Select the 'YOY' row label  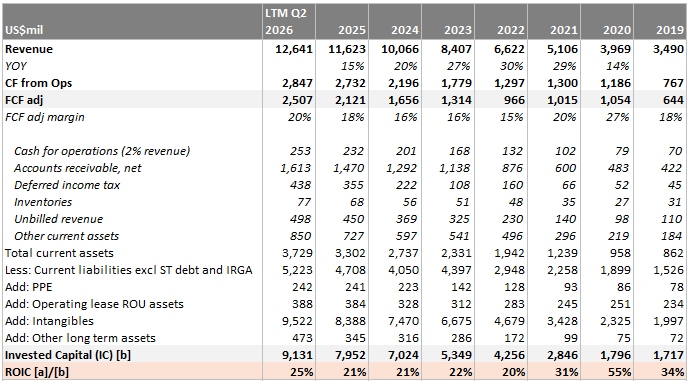coord(16,66)
